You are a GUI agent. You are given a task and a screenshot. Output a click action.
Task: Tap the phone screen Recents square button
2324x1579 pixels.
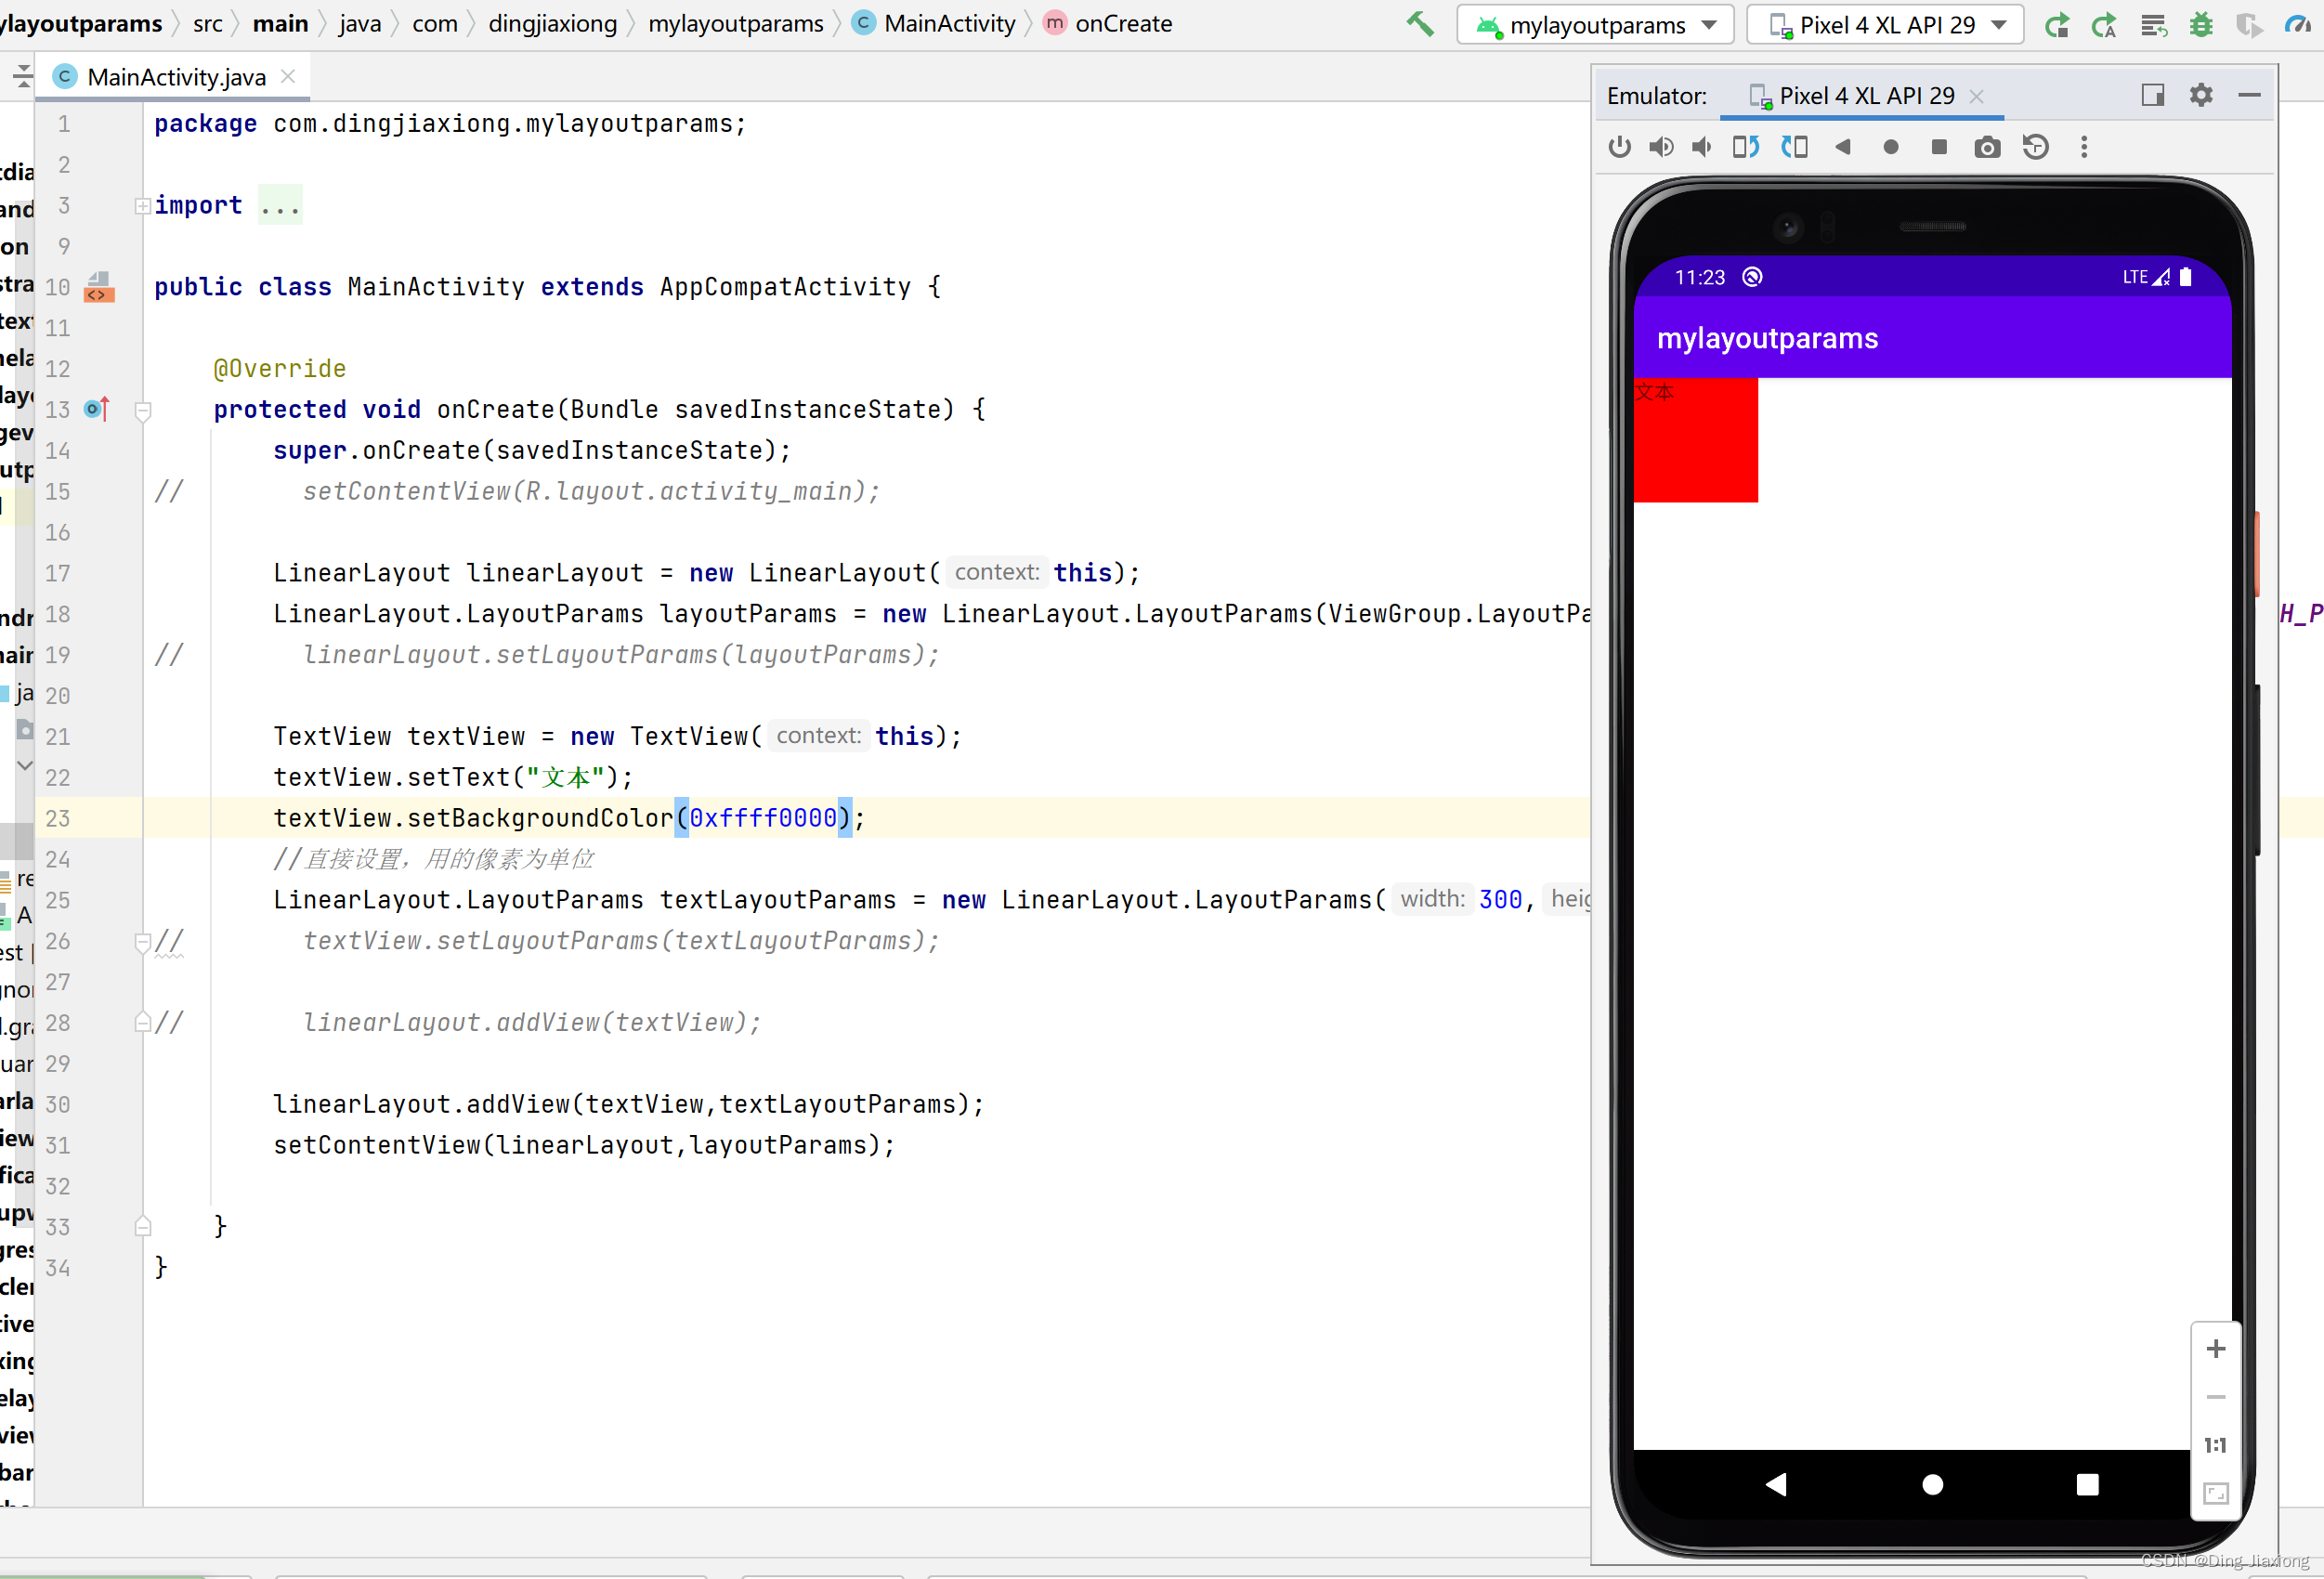click(x=2087, y=1484)
